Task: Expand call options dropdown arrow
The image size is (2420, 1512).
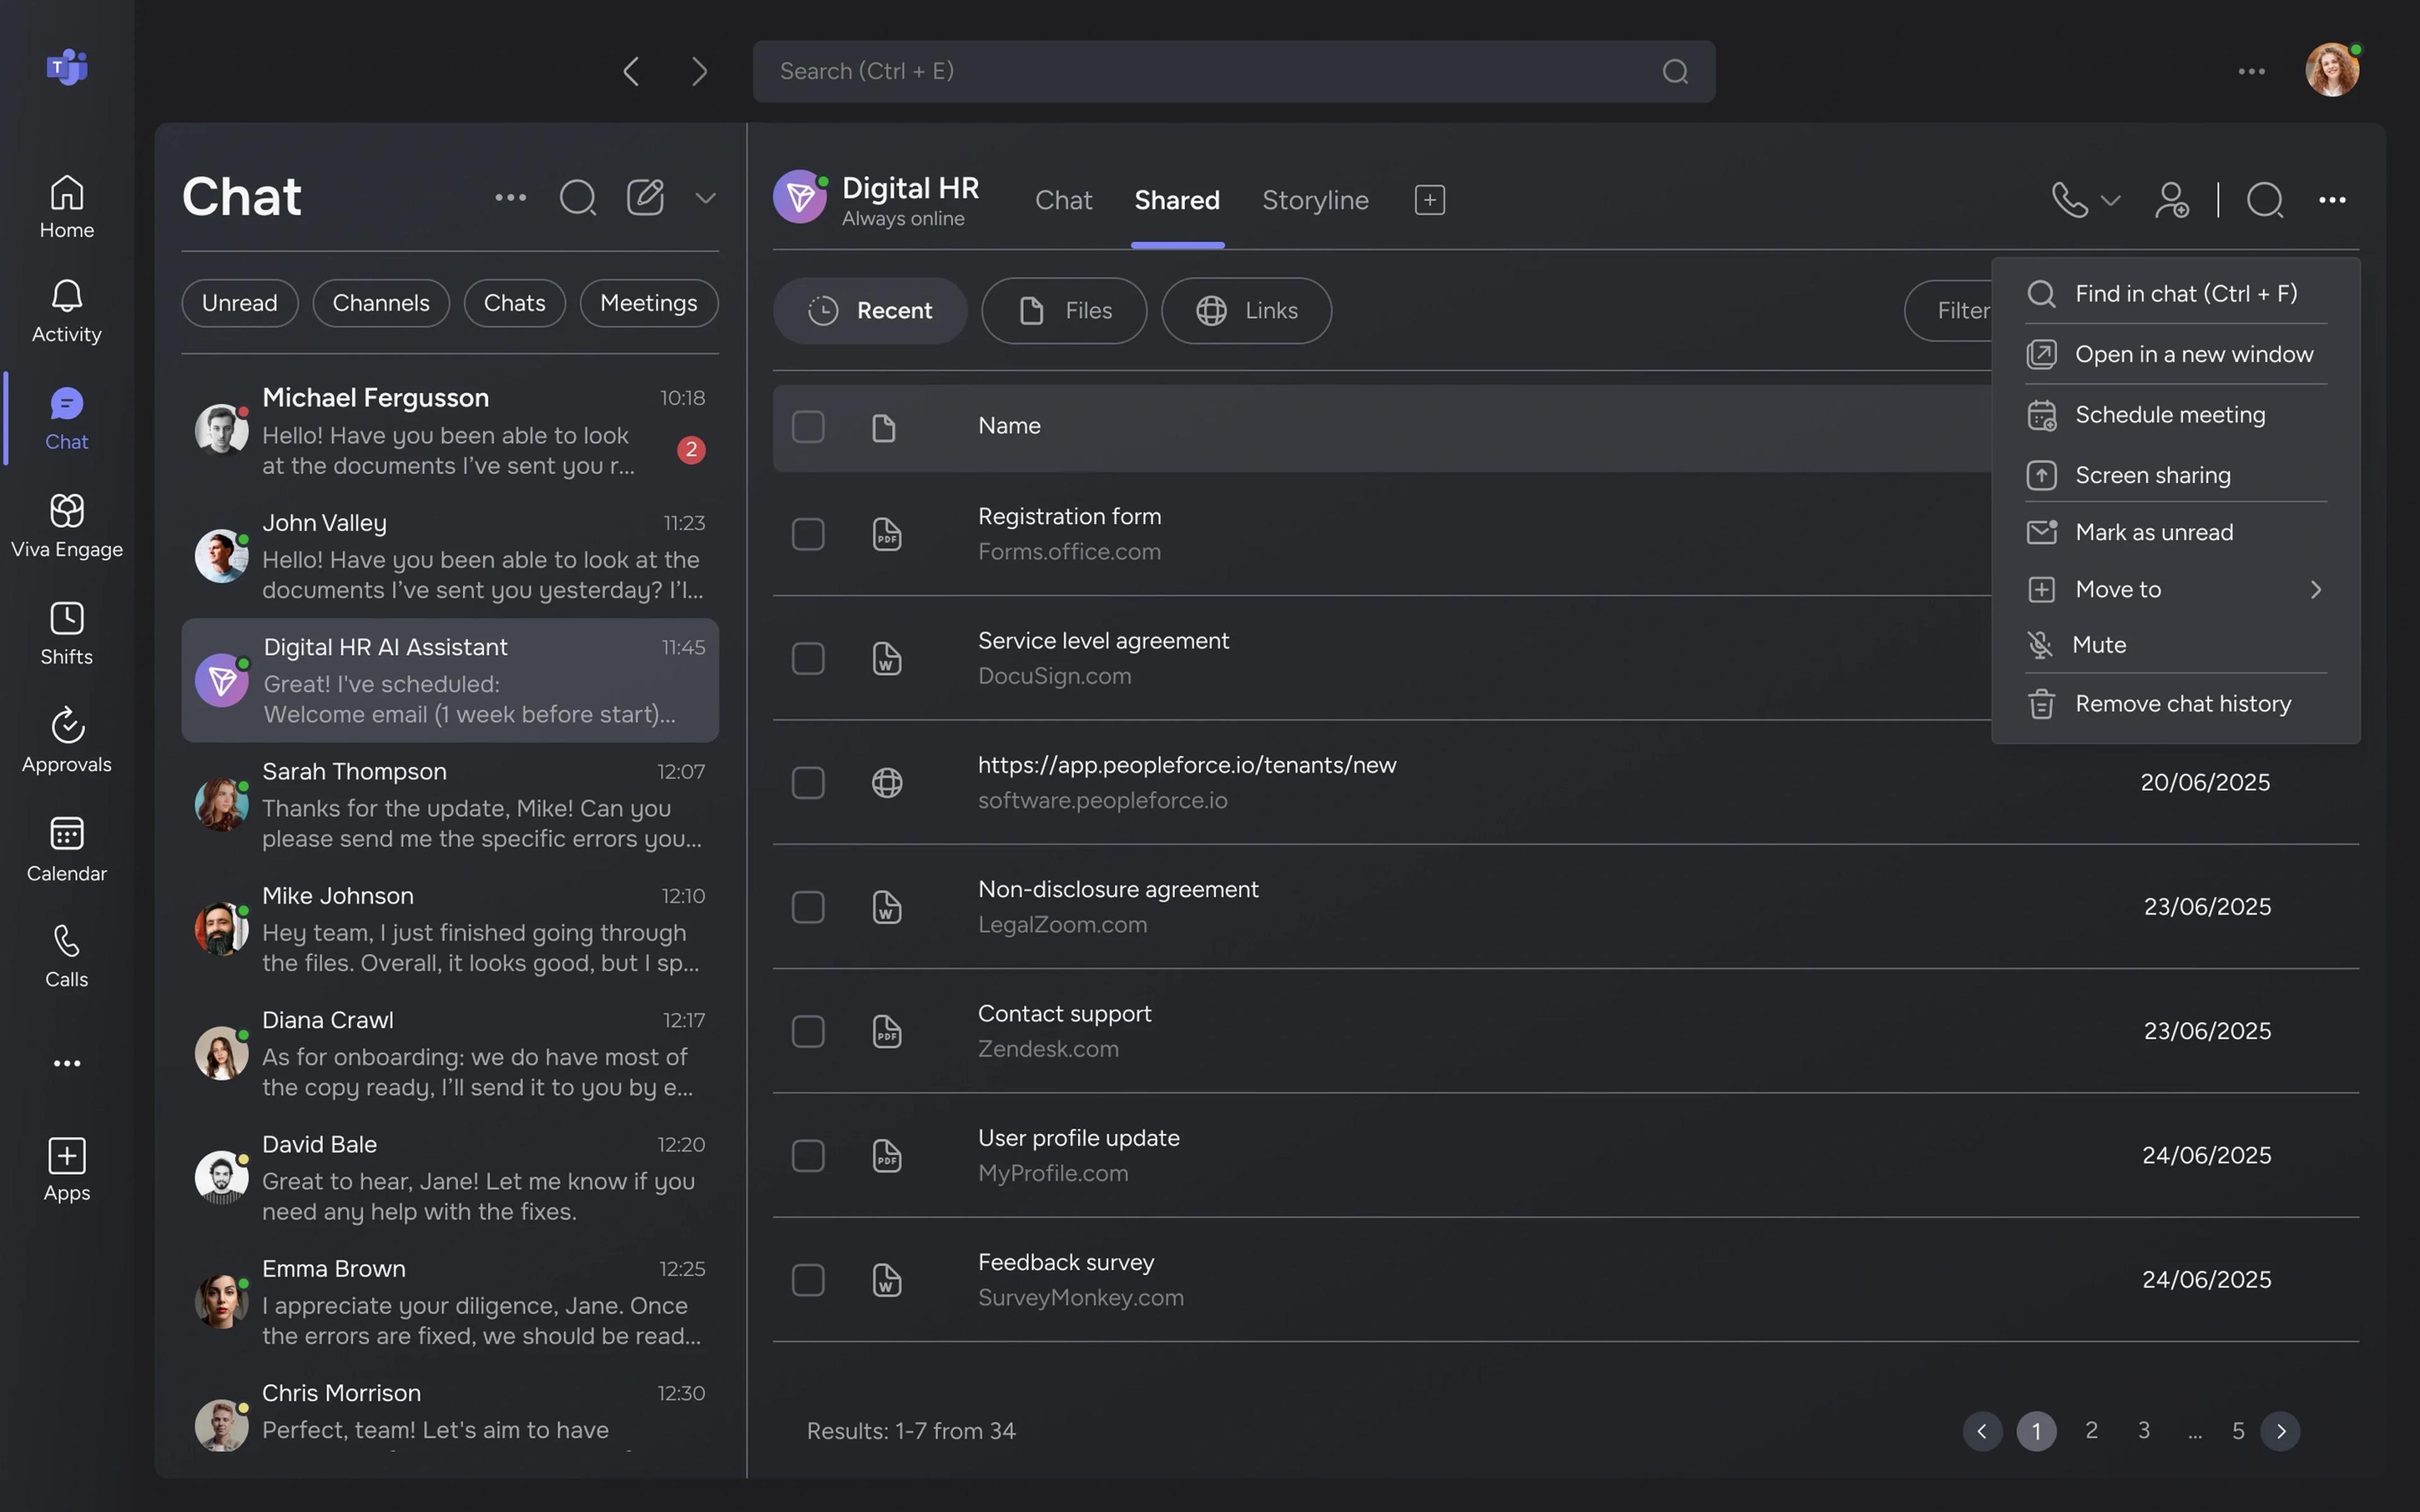Action: [x=2111, y=200]
